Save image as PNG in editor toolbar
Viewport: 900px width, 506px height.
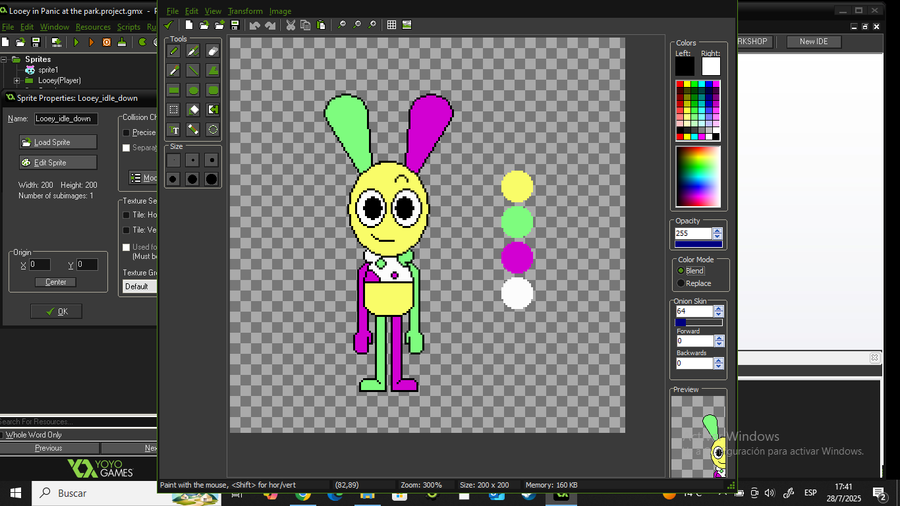(235, 25)
